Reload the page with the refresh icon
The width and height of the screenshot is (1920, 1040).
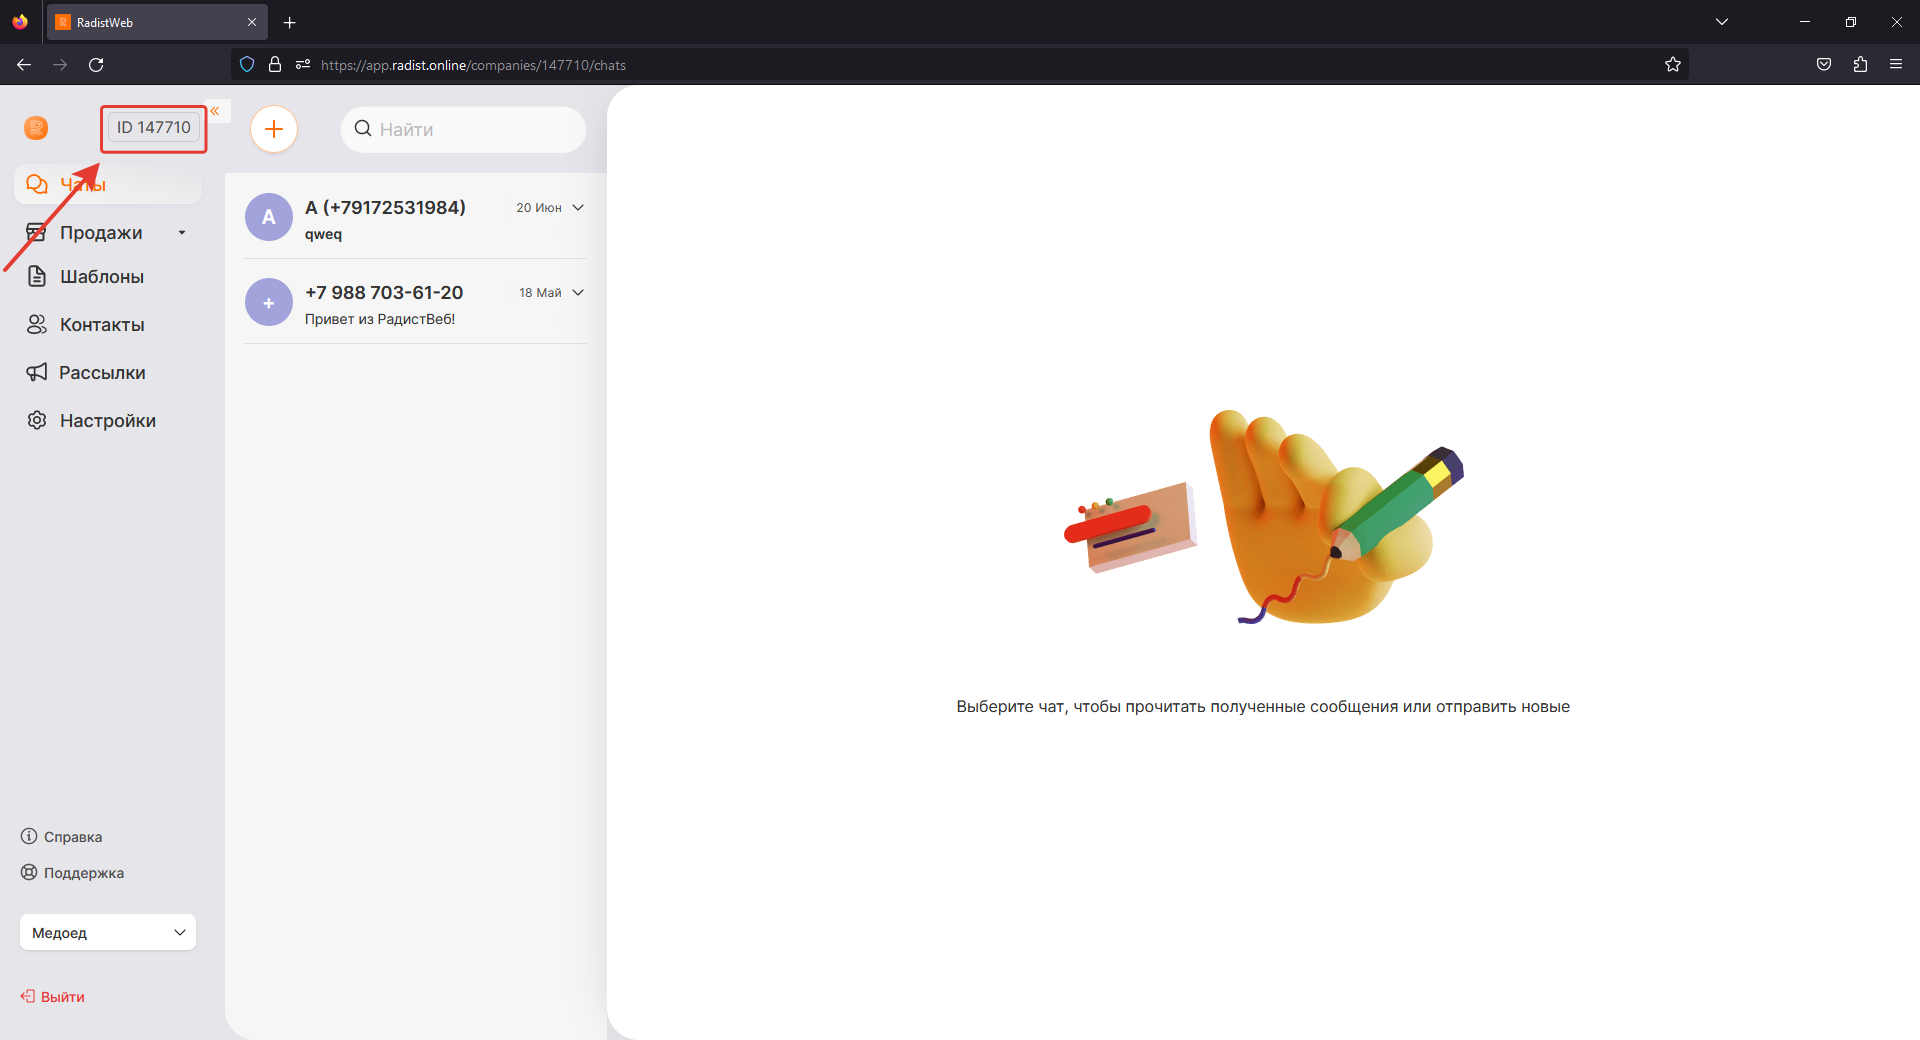click(x=96, y=65)
